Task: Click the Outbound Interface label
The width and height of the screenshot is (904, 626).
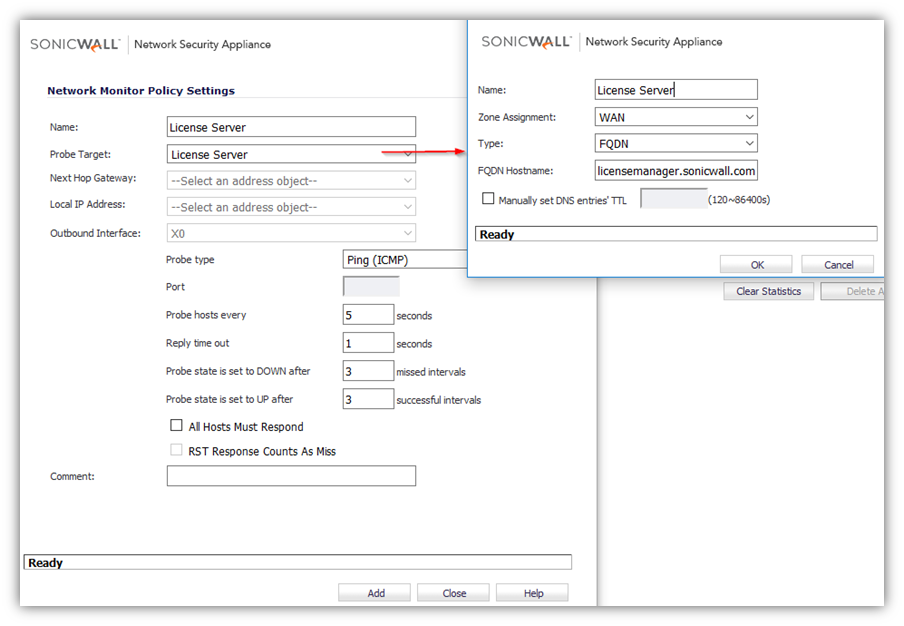Action: point(95,233)
